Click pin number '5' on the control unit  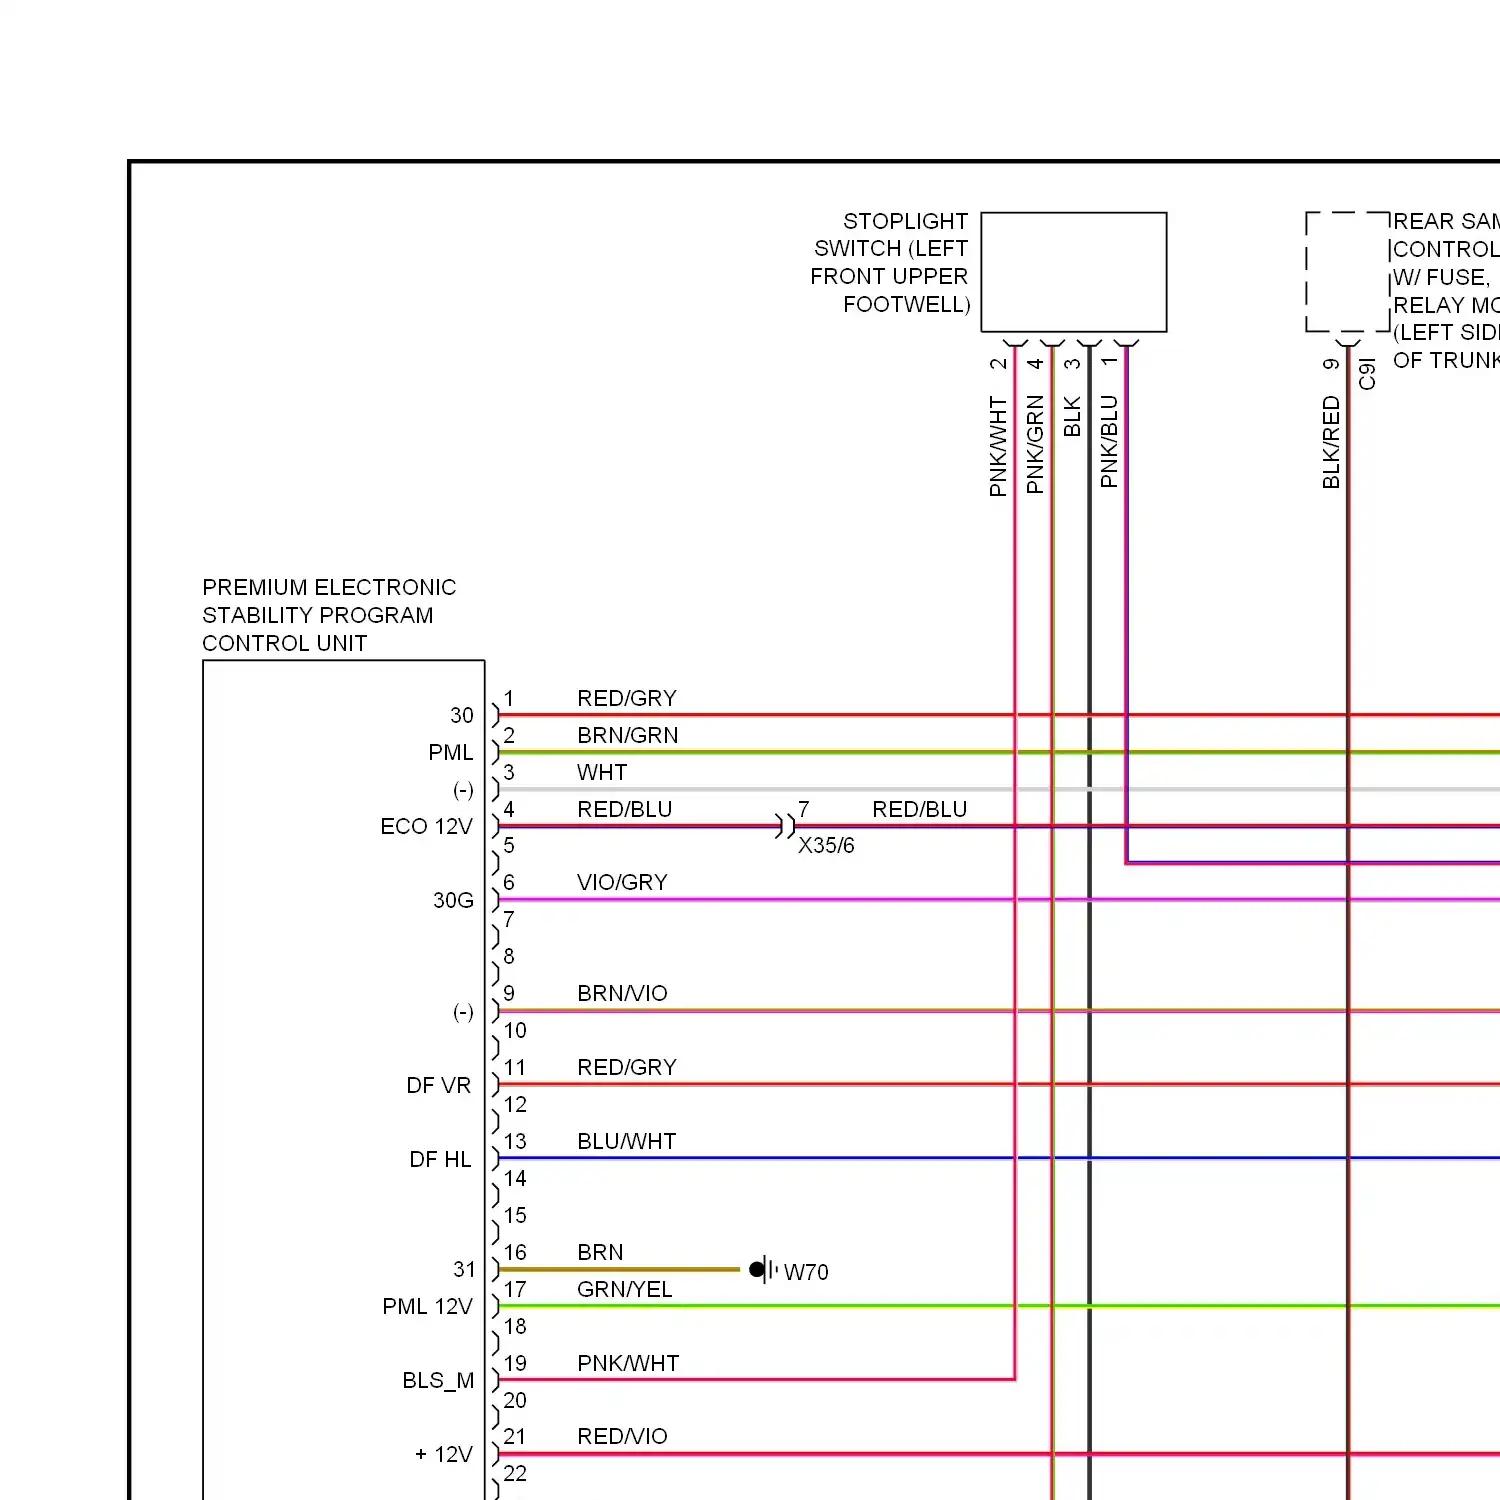click(x=509, y=845)
